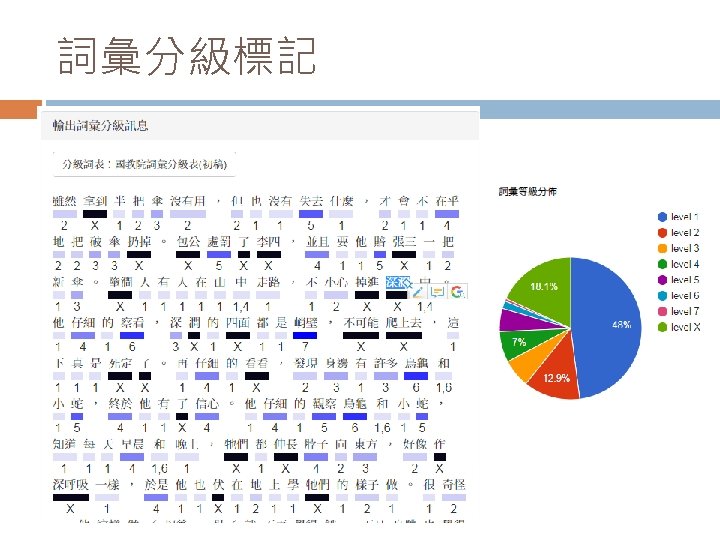Click the word 許多

pyautogui.click(x=386, y=363)
